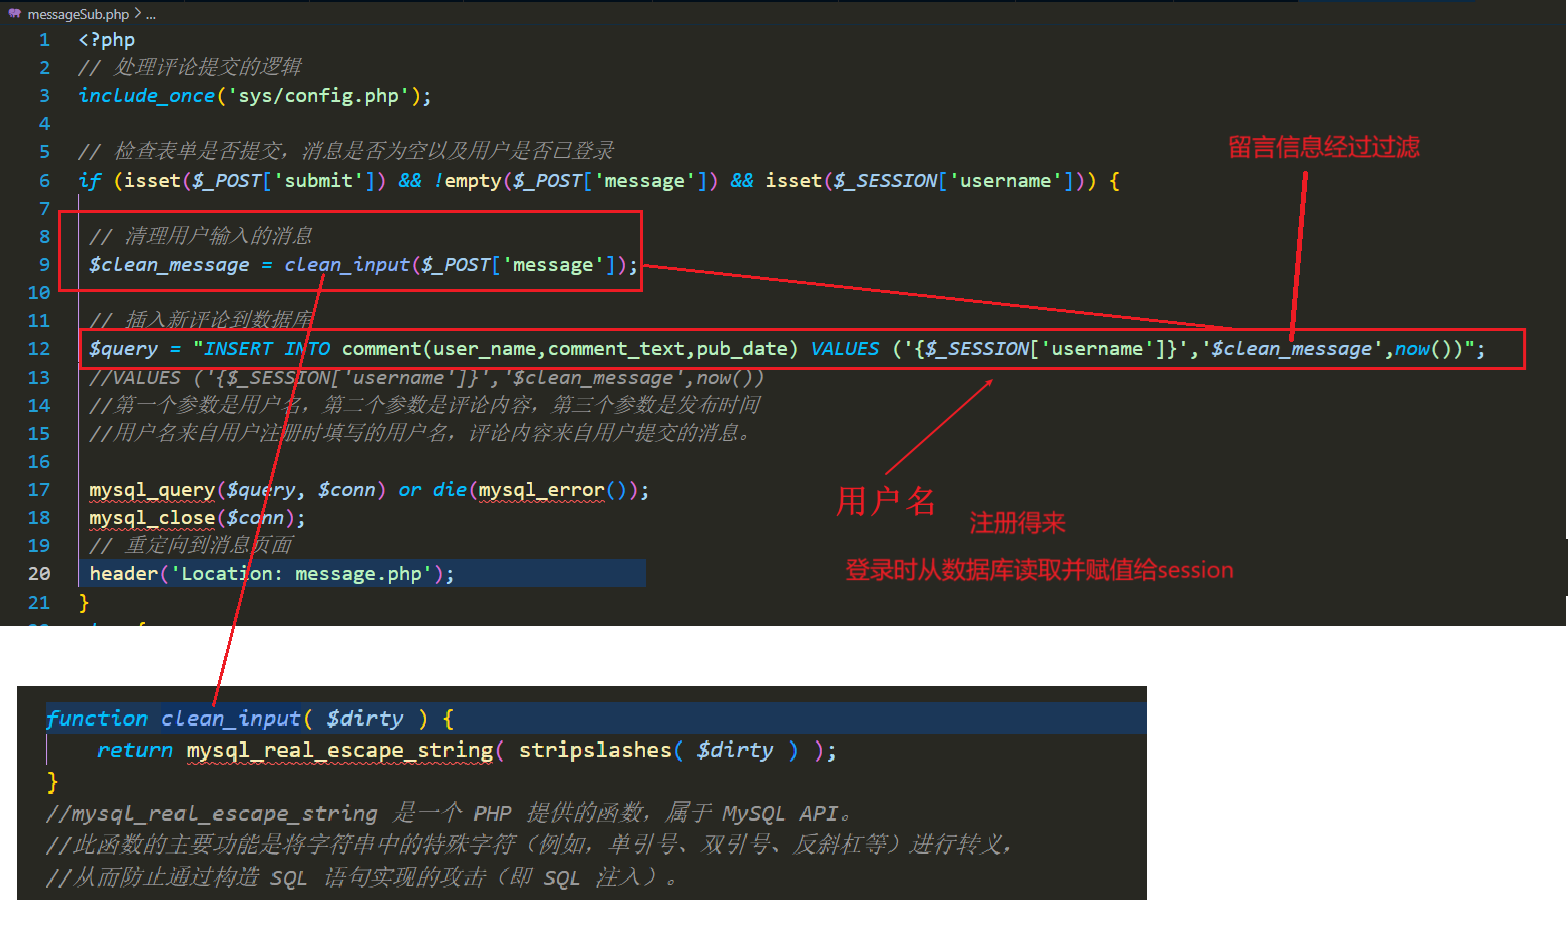Open the messageSub.php breadcrumb item
This screenshot has width=1568, height=950.
(78, 14)
